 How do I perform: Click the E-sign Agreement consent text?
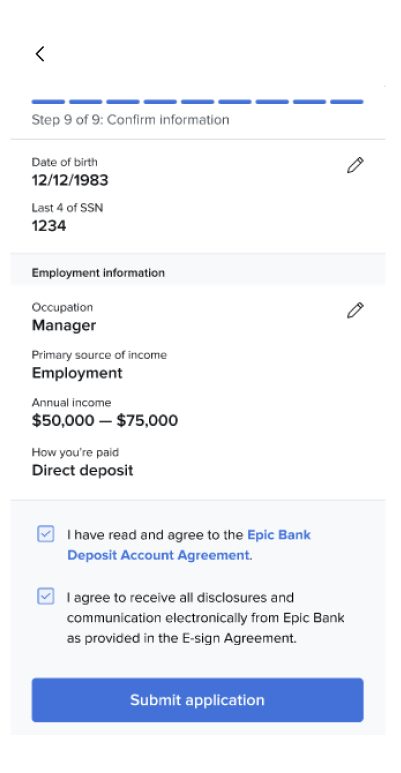click(206, 618)
